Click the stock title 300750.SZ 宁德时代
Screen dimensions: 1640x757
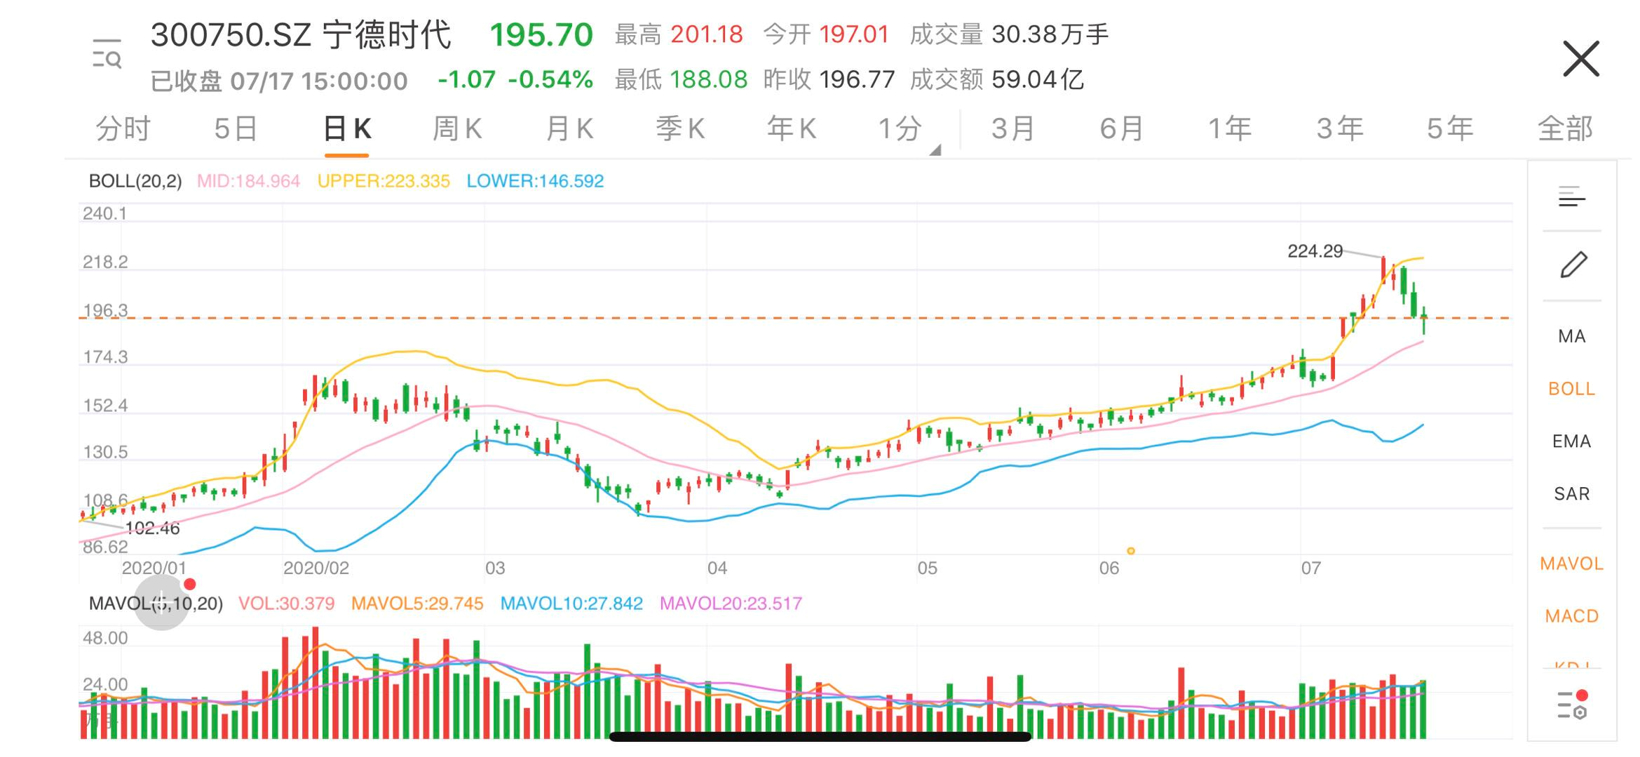pyautogui.click(x=301, y=35)
